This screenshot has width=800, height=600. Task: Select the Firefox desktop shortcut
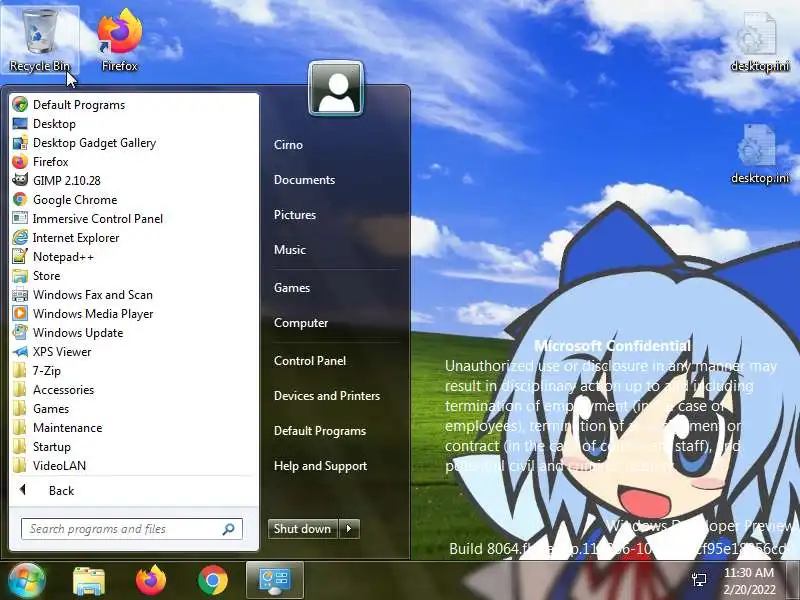point(119,40)
